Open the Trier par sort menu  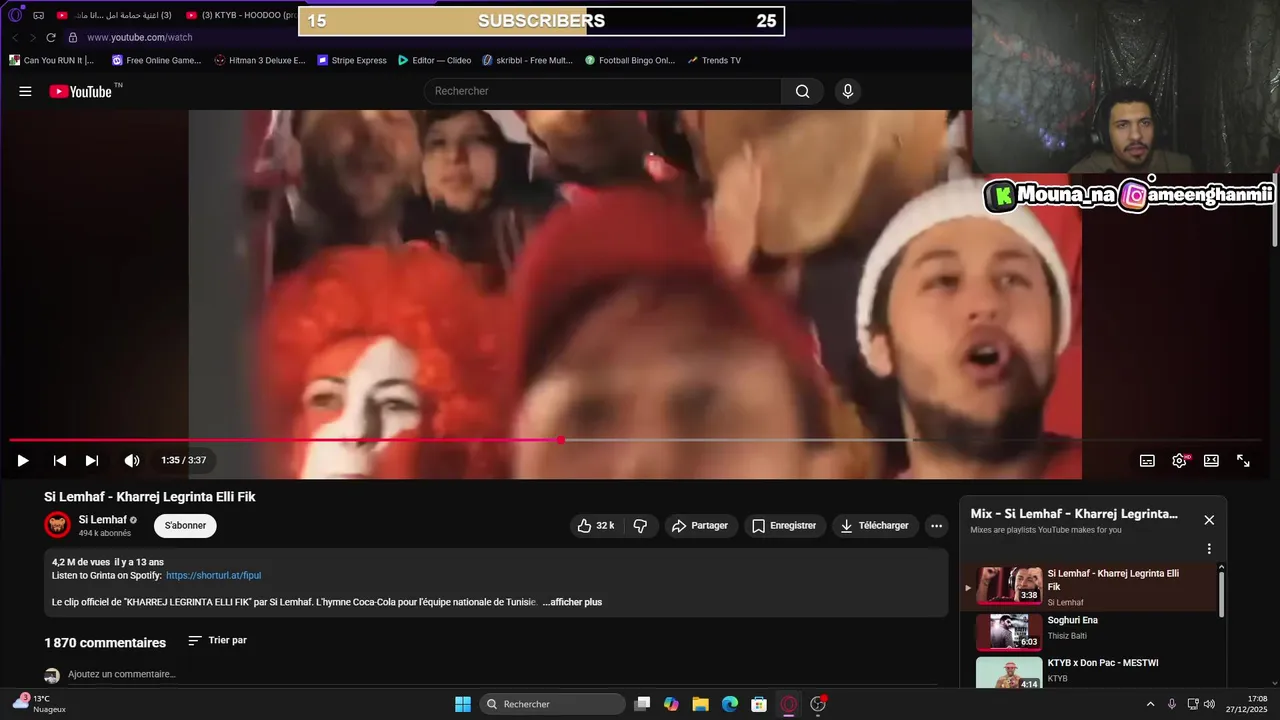[x=217, y=640]
